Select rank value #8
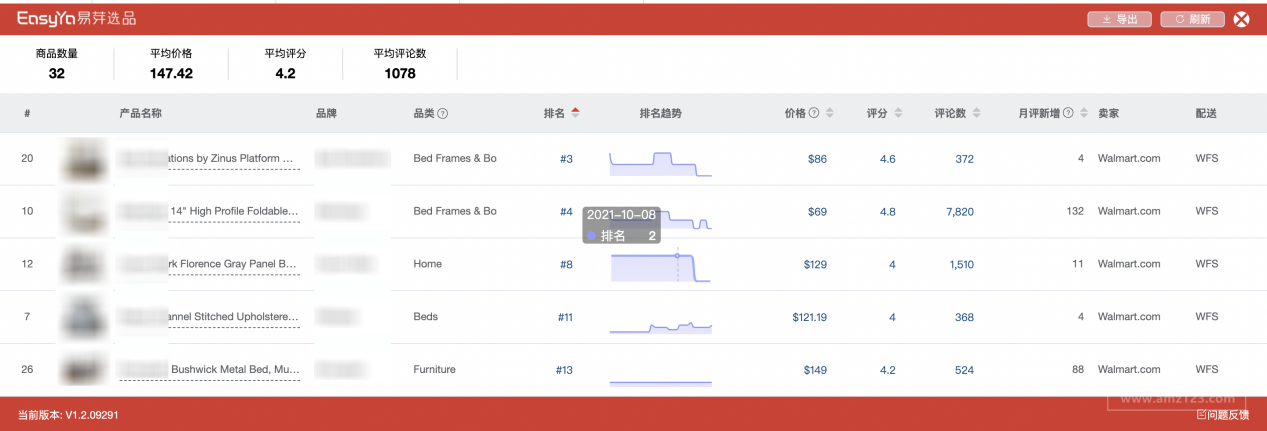This screenshot has height=431, width=1267. [x=566, y=264]
